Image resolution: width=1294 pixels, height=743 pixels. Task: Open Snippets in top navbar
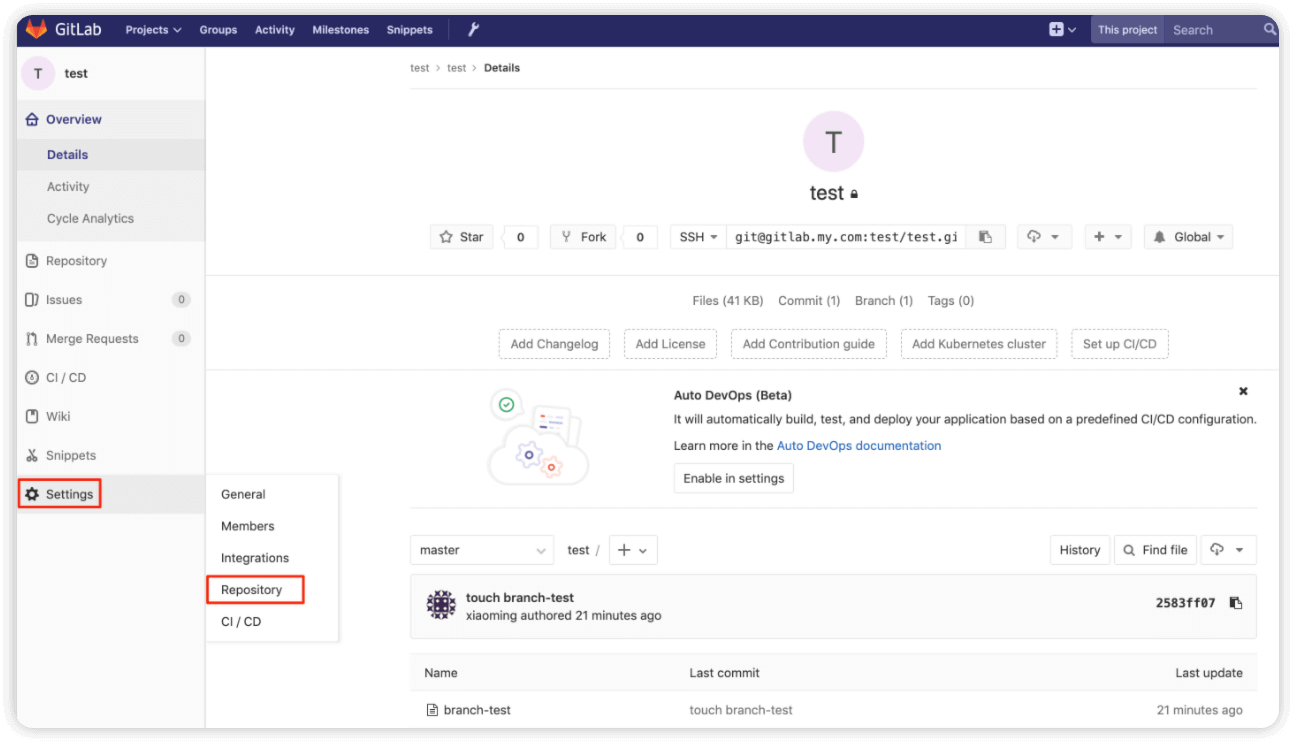click(410, 30)
